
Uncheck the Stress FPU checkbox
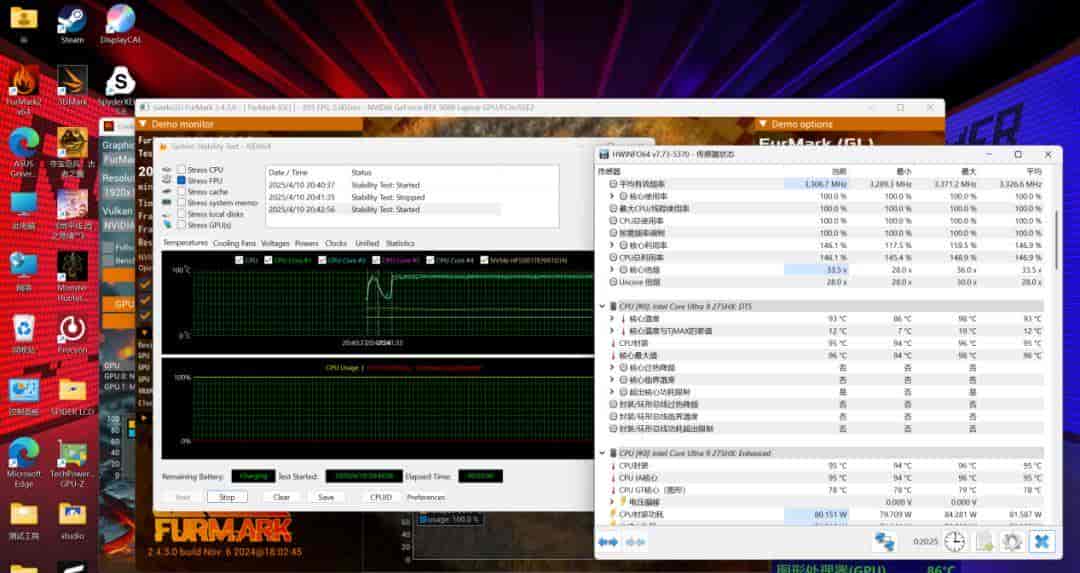click(181, 180)
